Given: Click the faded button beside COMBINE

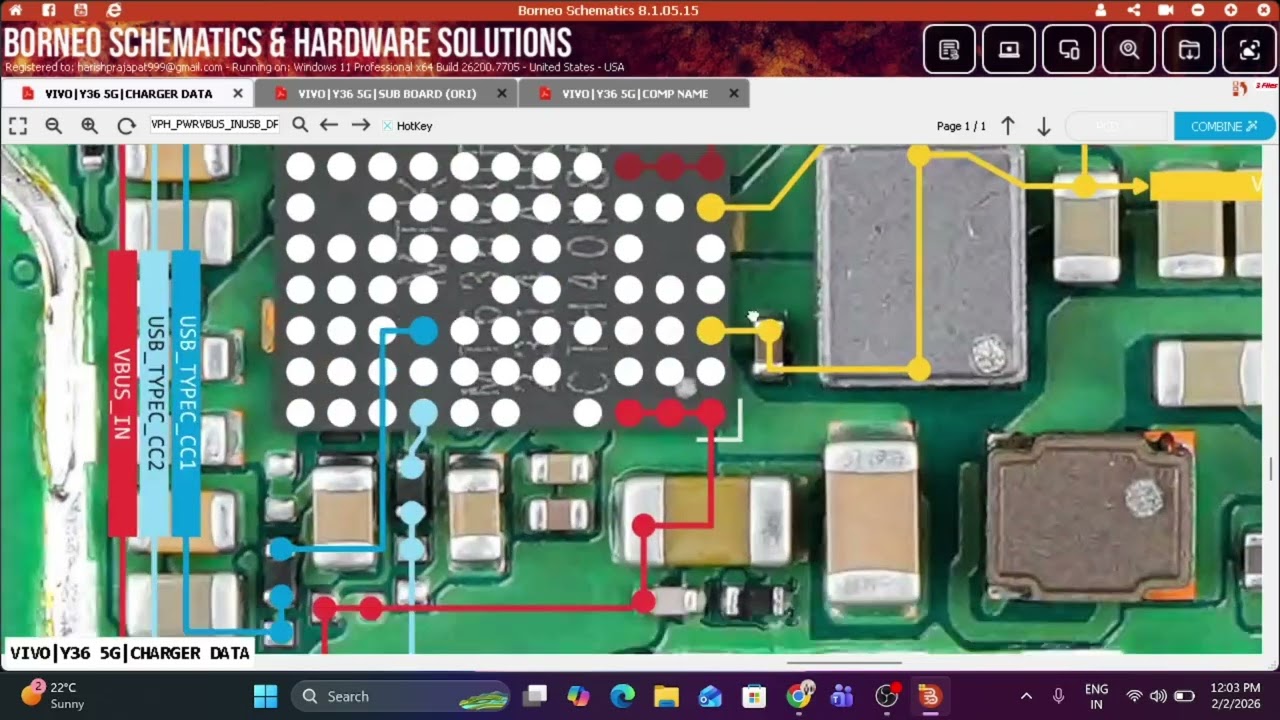Looking at the screenshot, I should click(1117, 126).
